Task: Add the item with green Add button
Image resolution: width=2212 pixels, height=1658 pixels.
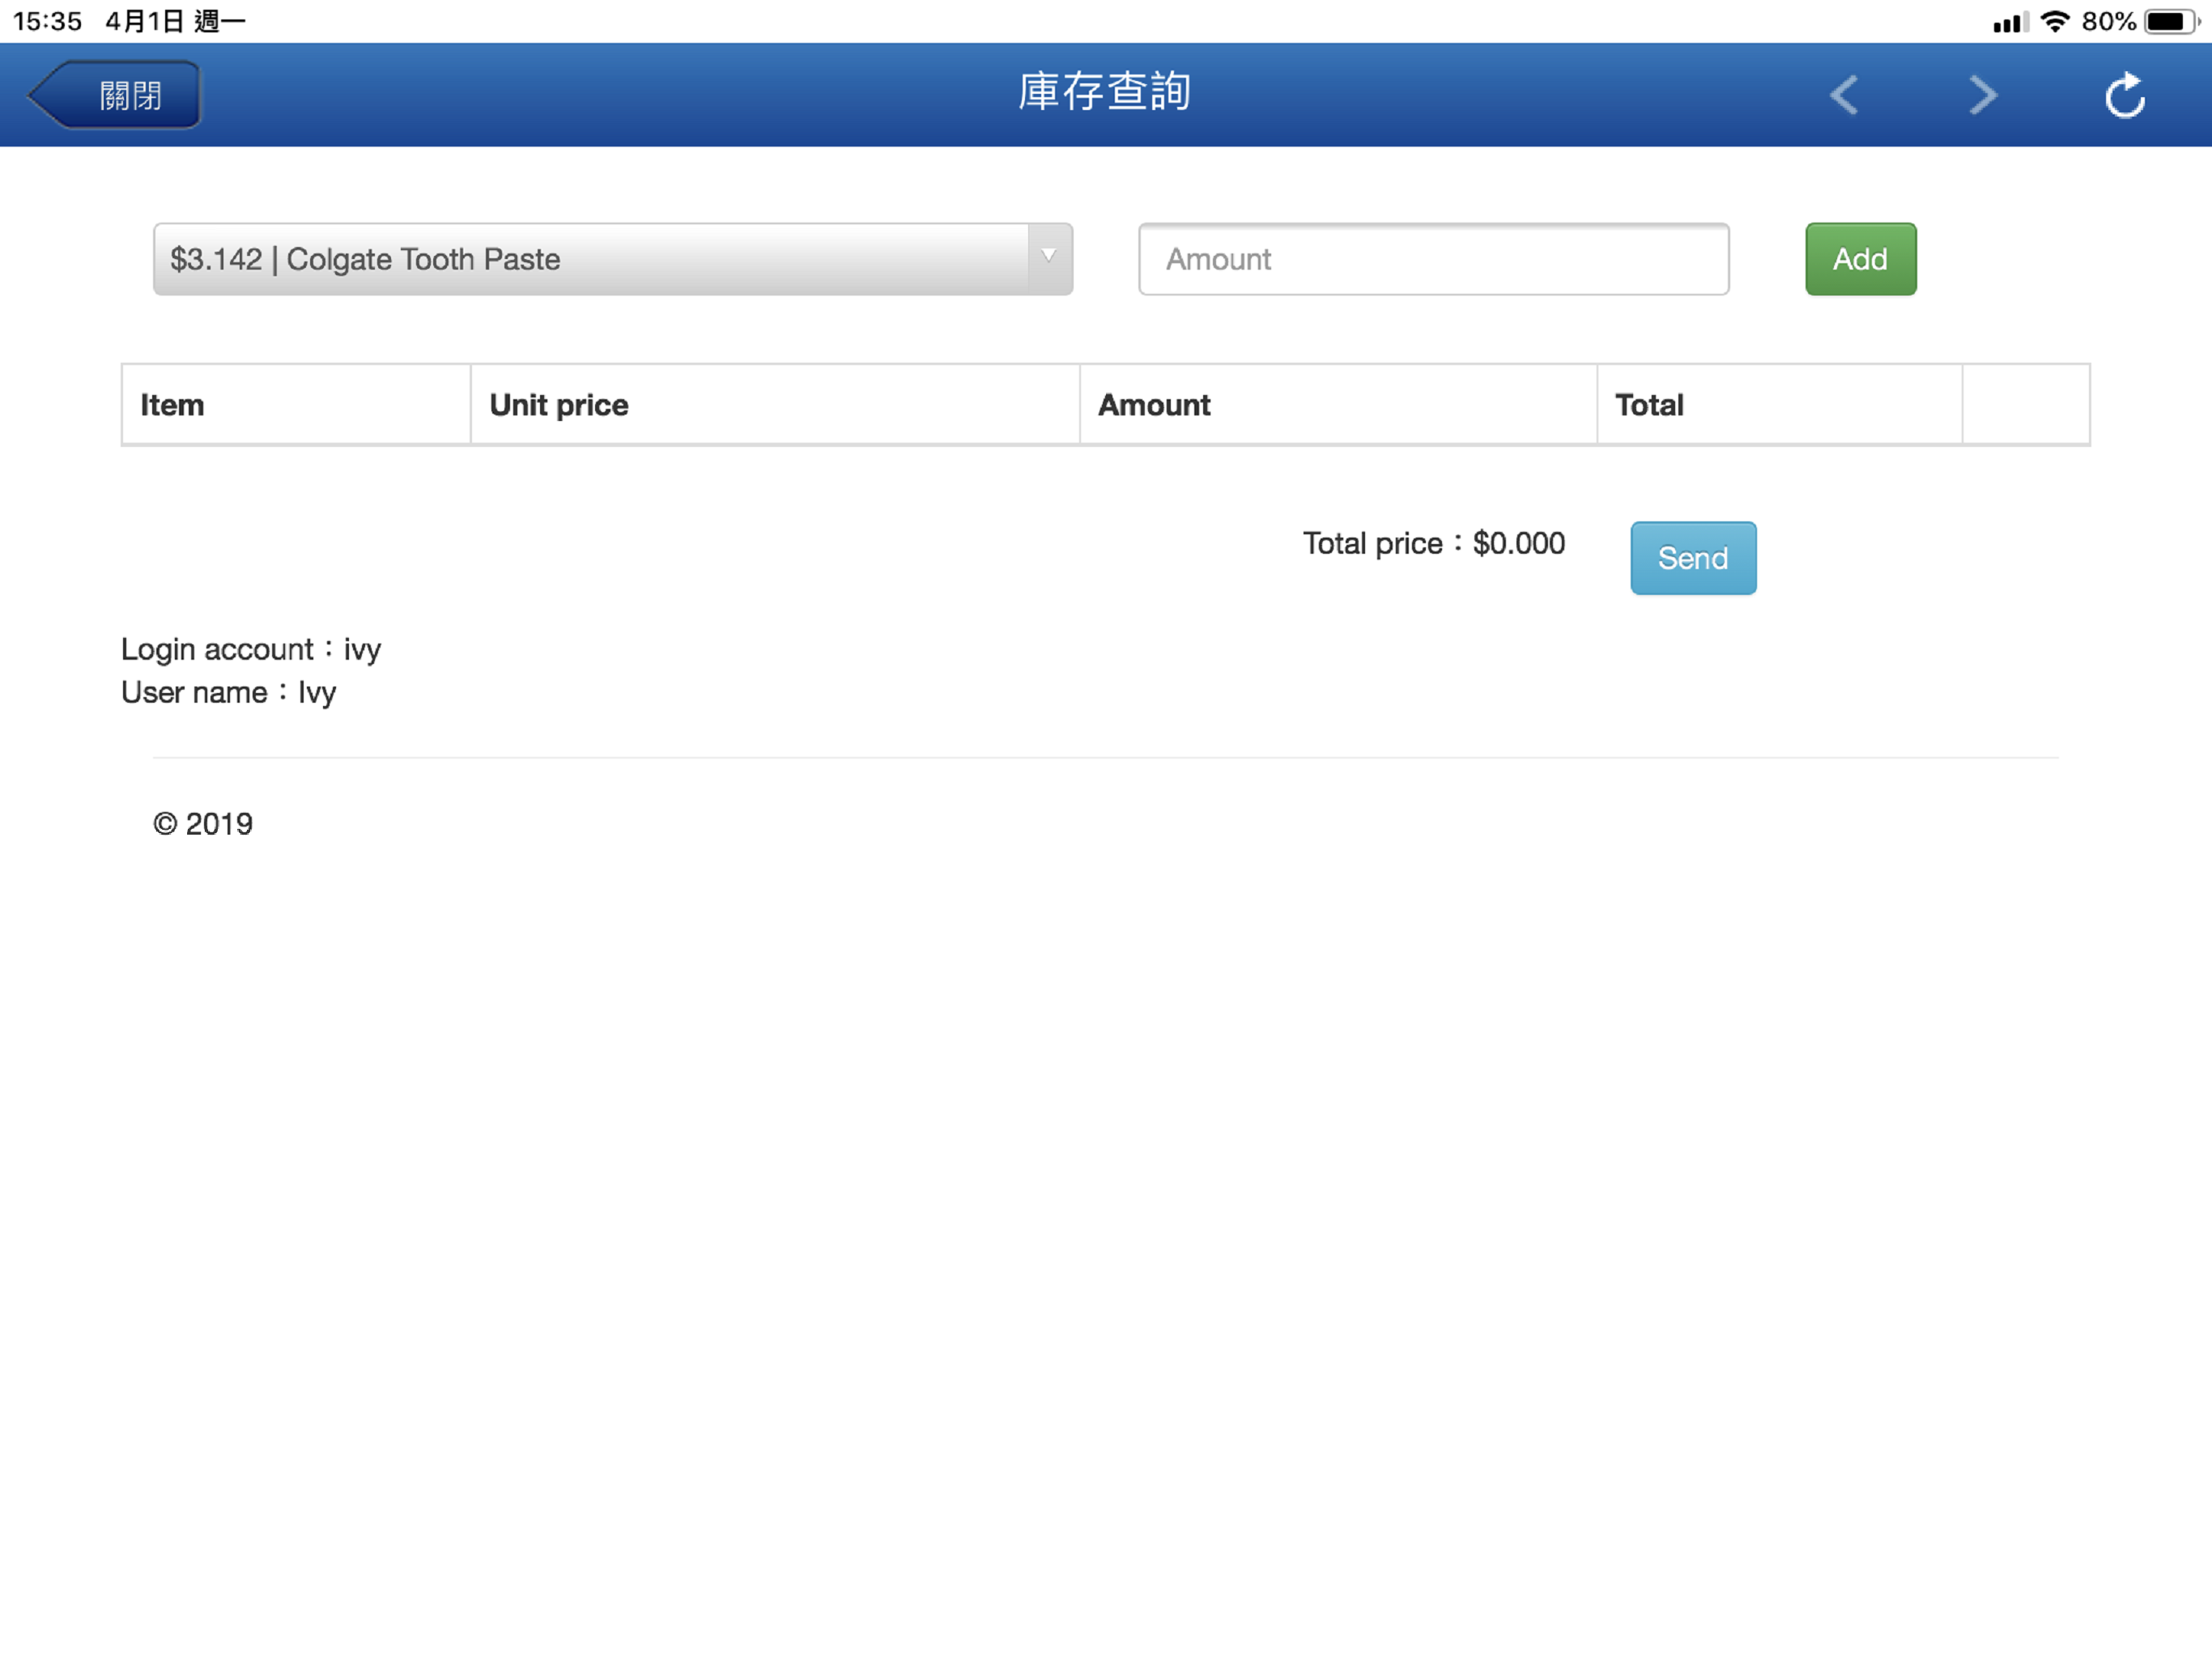Action: [x=1860, y=259]
